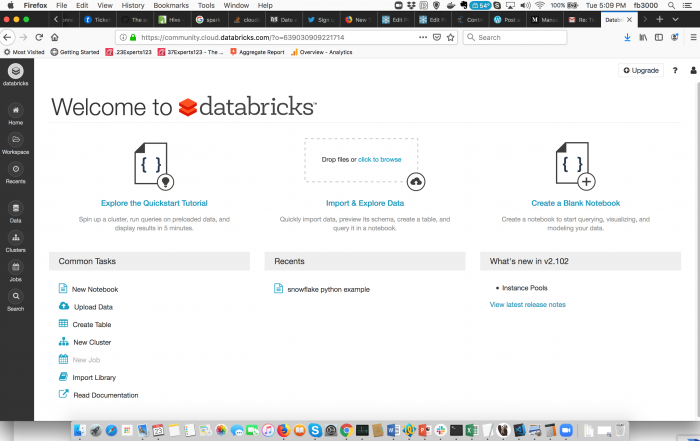The height and width of the screenshot is (441, 700).
Task: View latest release notes
Action: pyautogui.click(x=527, y=304)
